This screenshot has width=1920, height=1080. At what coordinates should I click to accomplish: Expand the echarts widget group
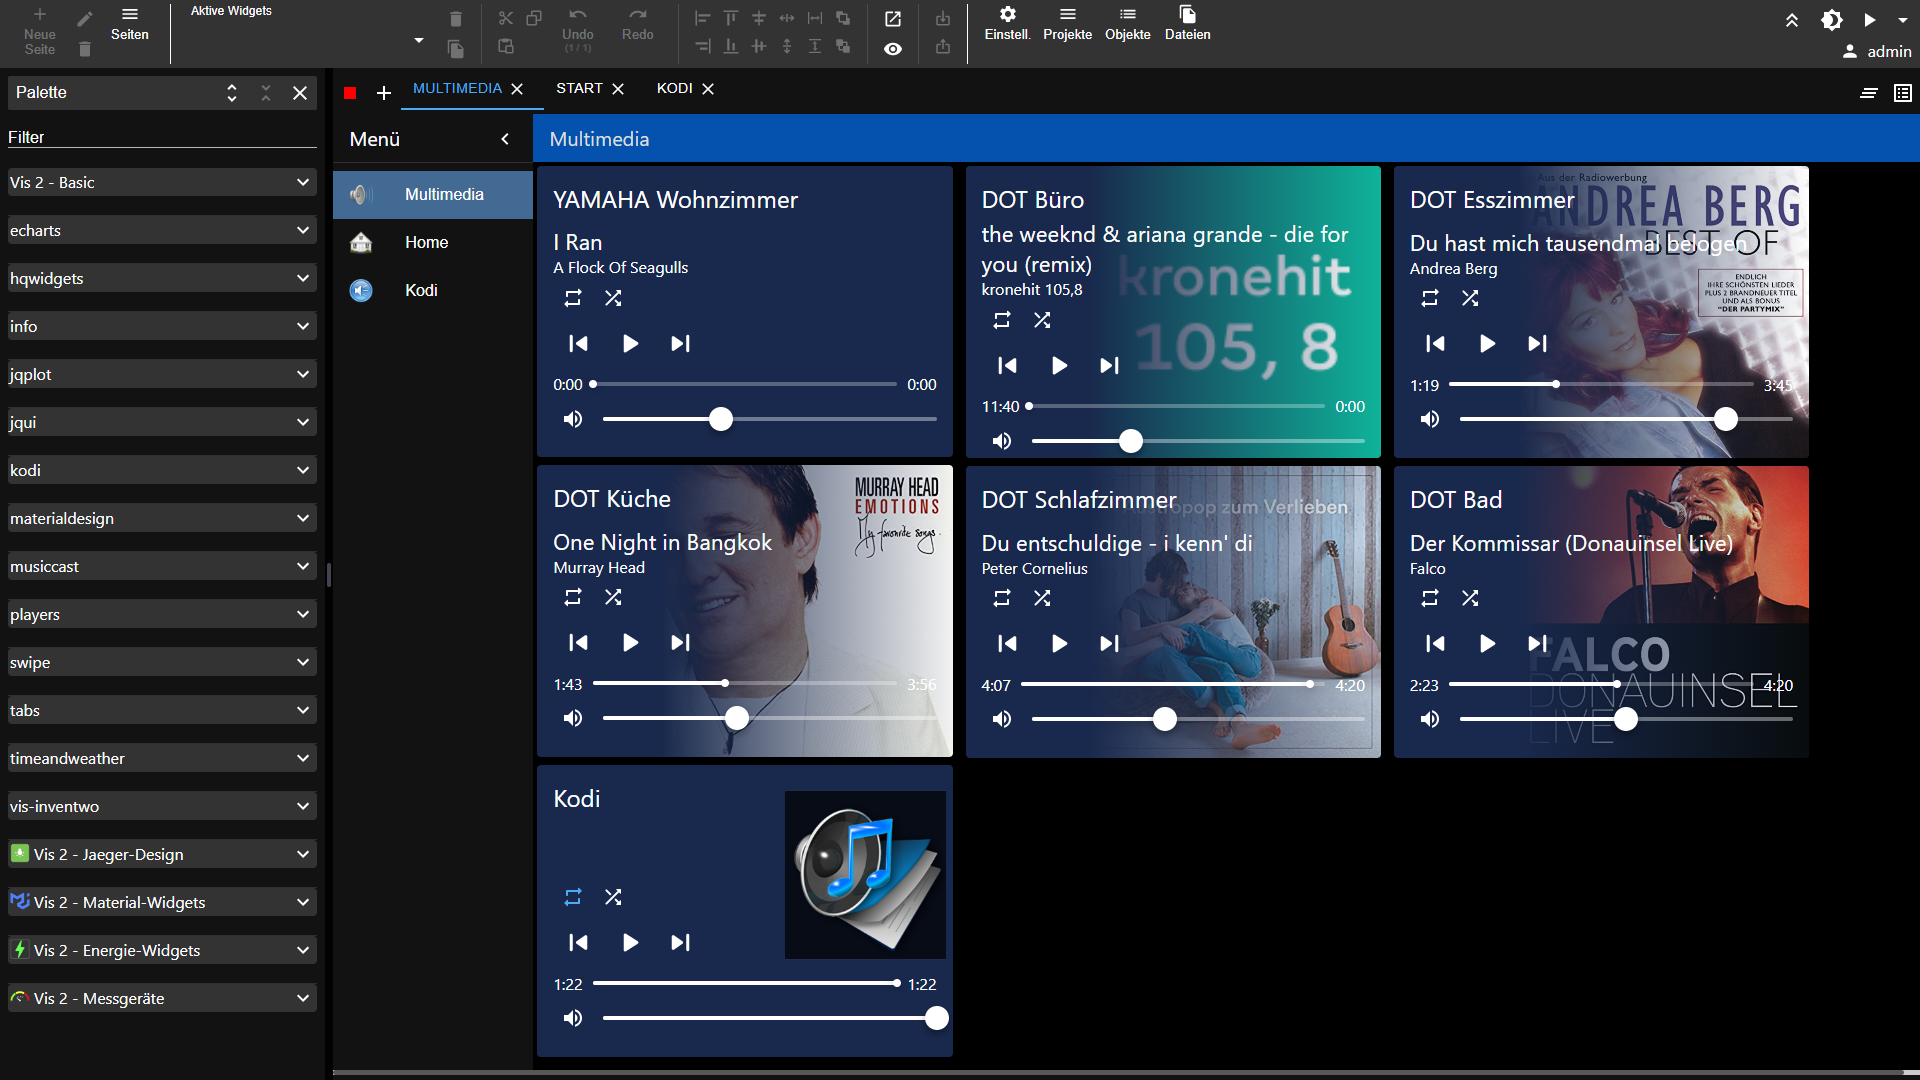pyautogui.click(x=162, y=230)
